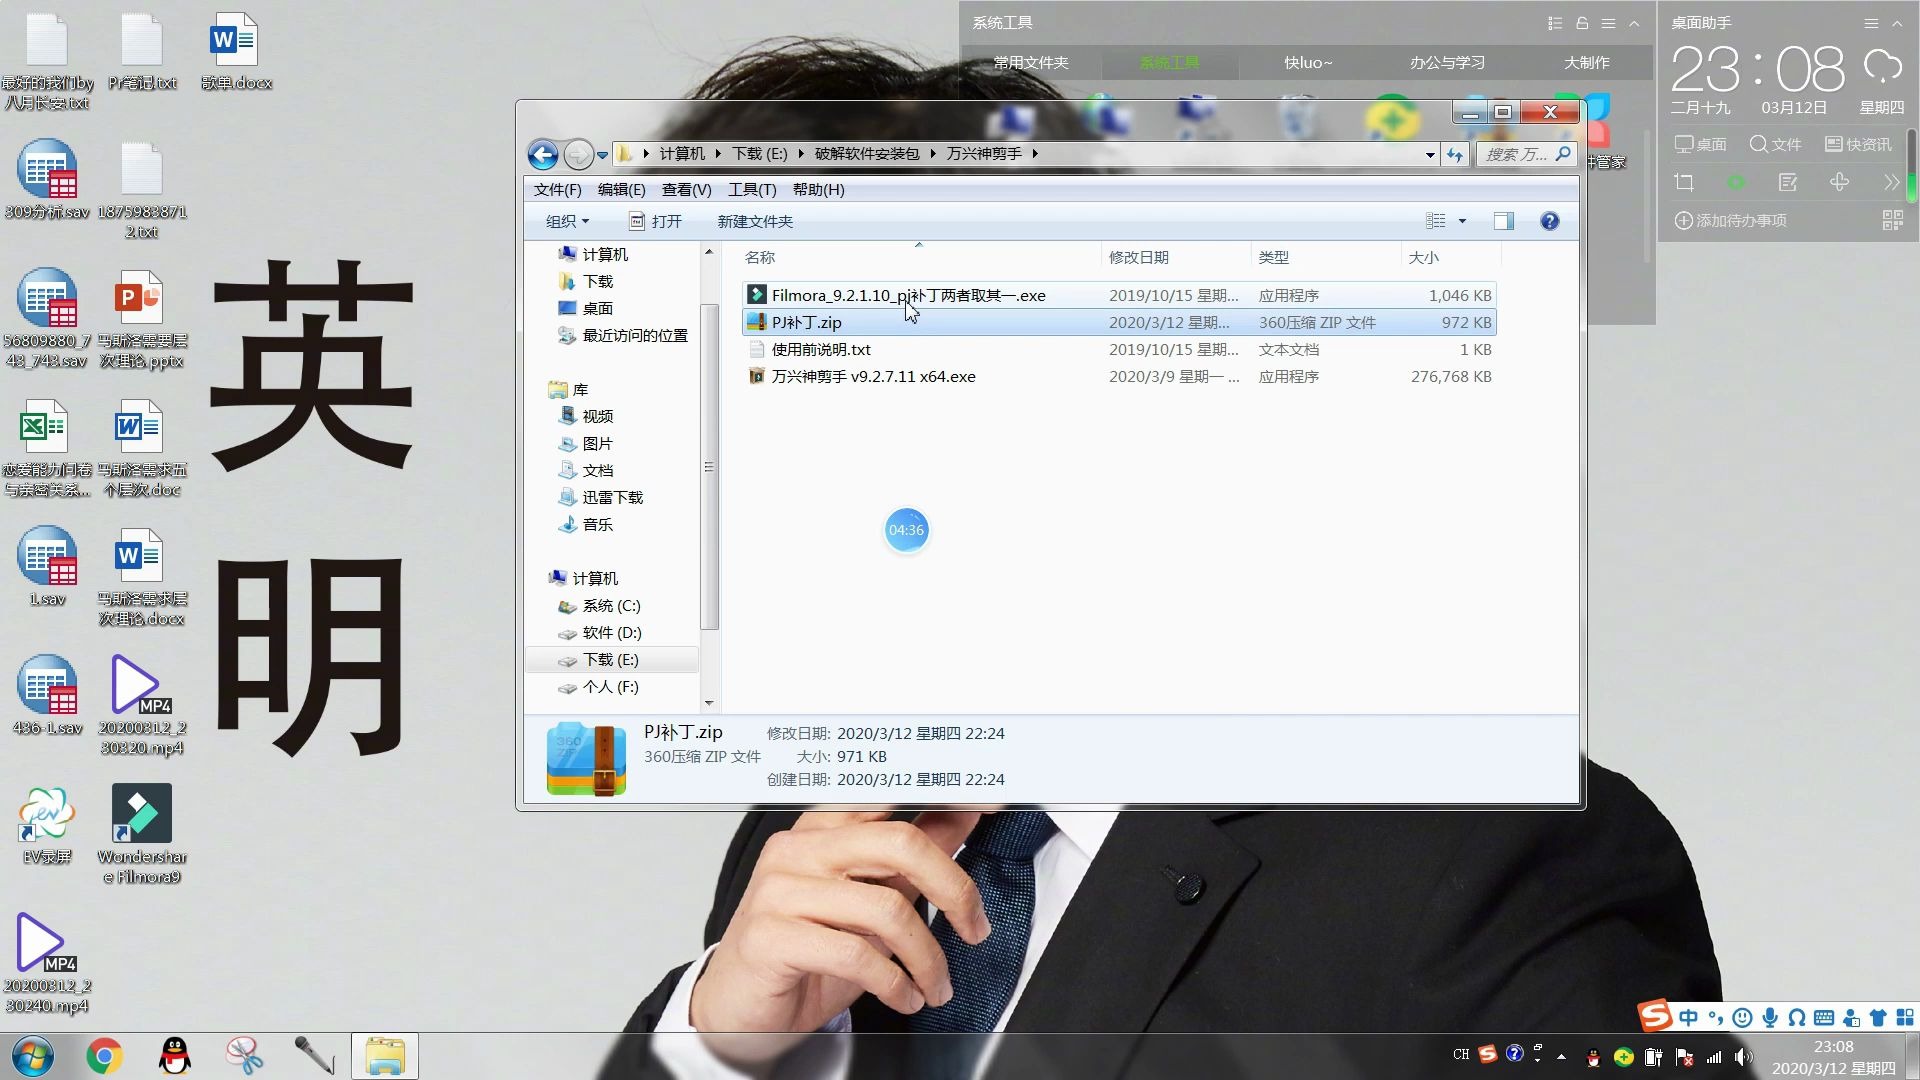Viewport: 1920px width, 1080px height.
Task: Open Explorer help with the question mark icon
Action: (x=1549, y=221)
